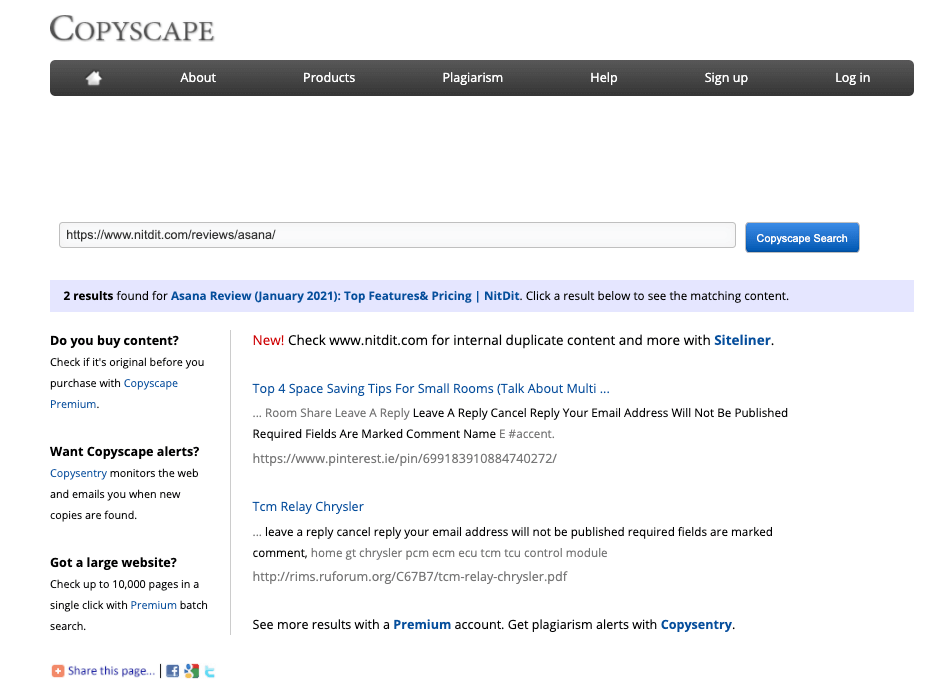Click Copysentry link below results
This screenshot has width=948, height=696.
[696, 624]
